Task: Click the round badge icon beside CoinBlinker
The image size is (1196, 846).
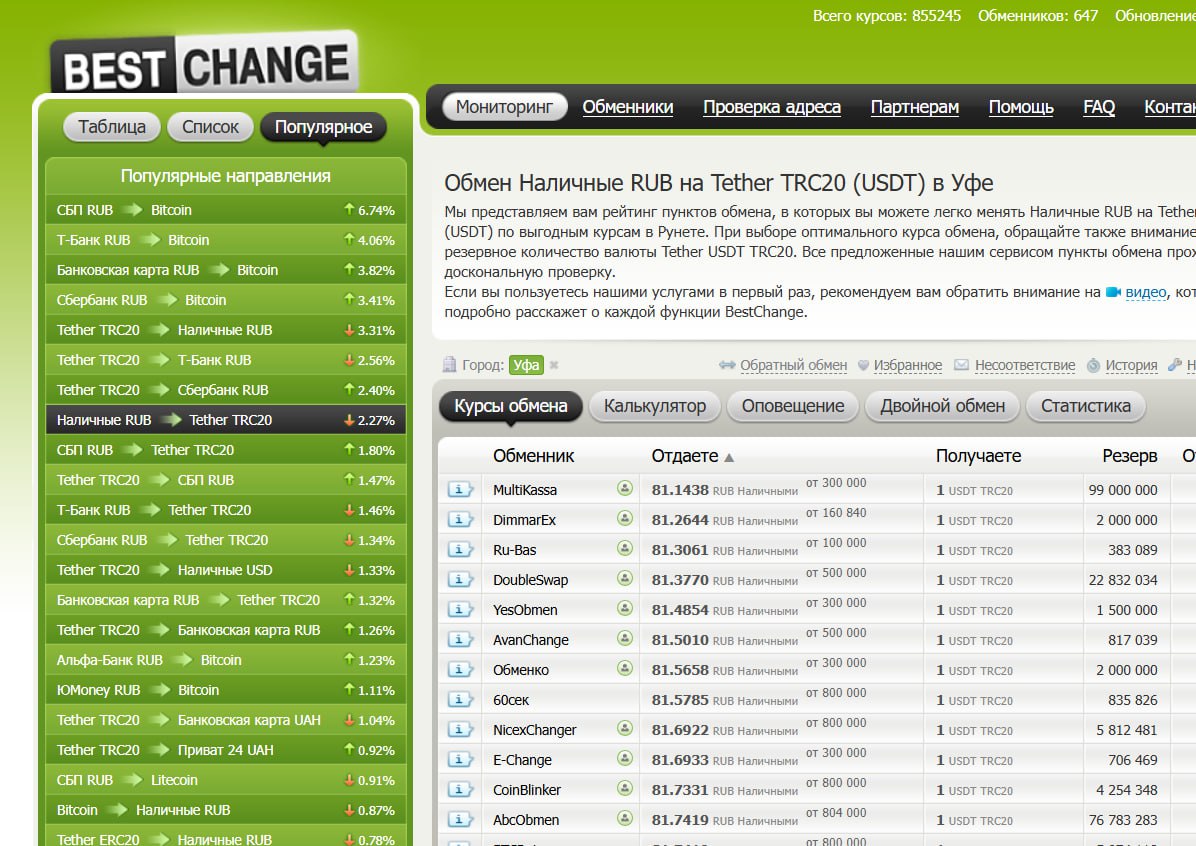Action: (x=625, y=788)
